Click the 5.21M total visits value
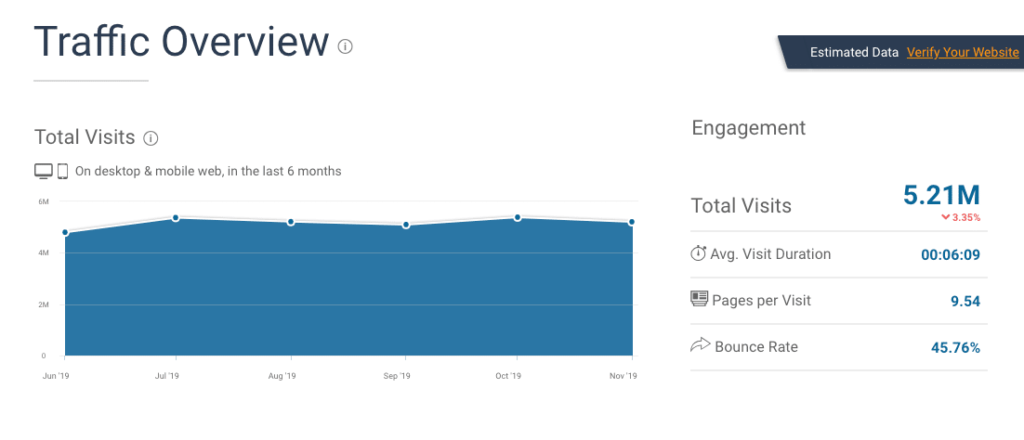Image resolution: width=1024 pixels, height=440 pixels. pos(941,196)
